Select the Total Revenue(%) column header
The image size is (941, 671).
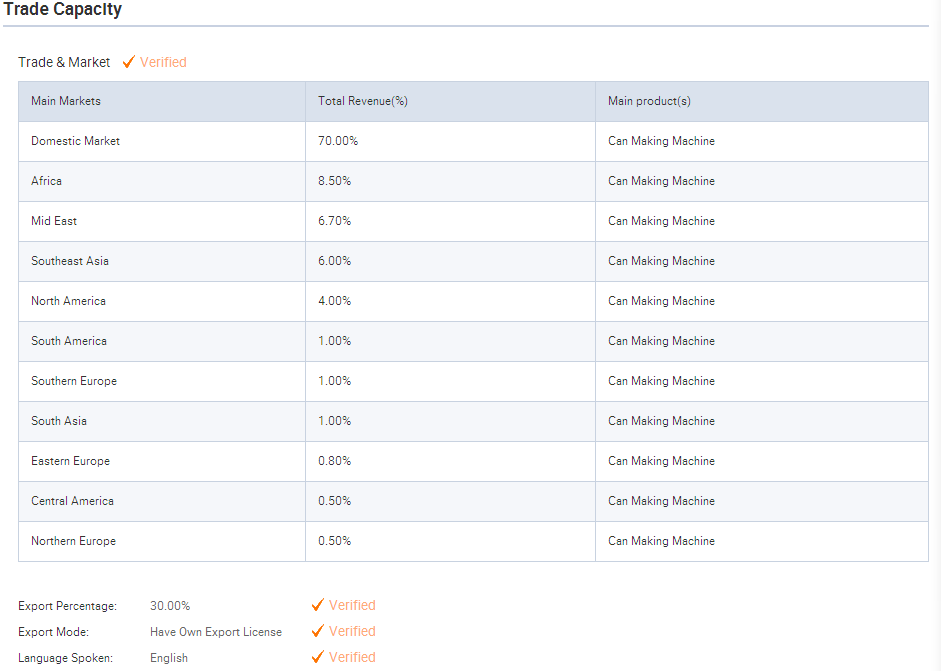coord(450,101)
